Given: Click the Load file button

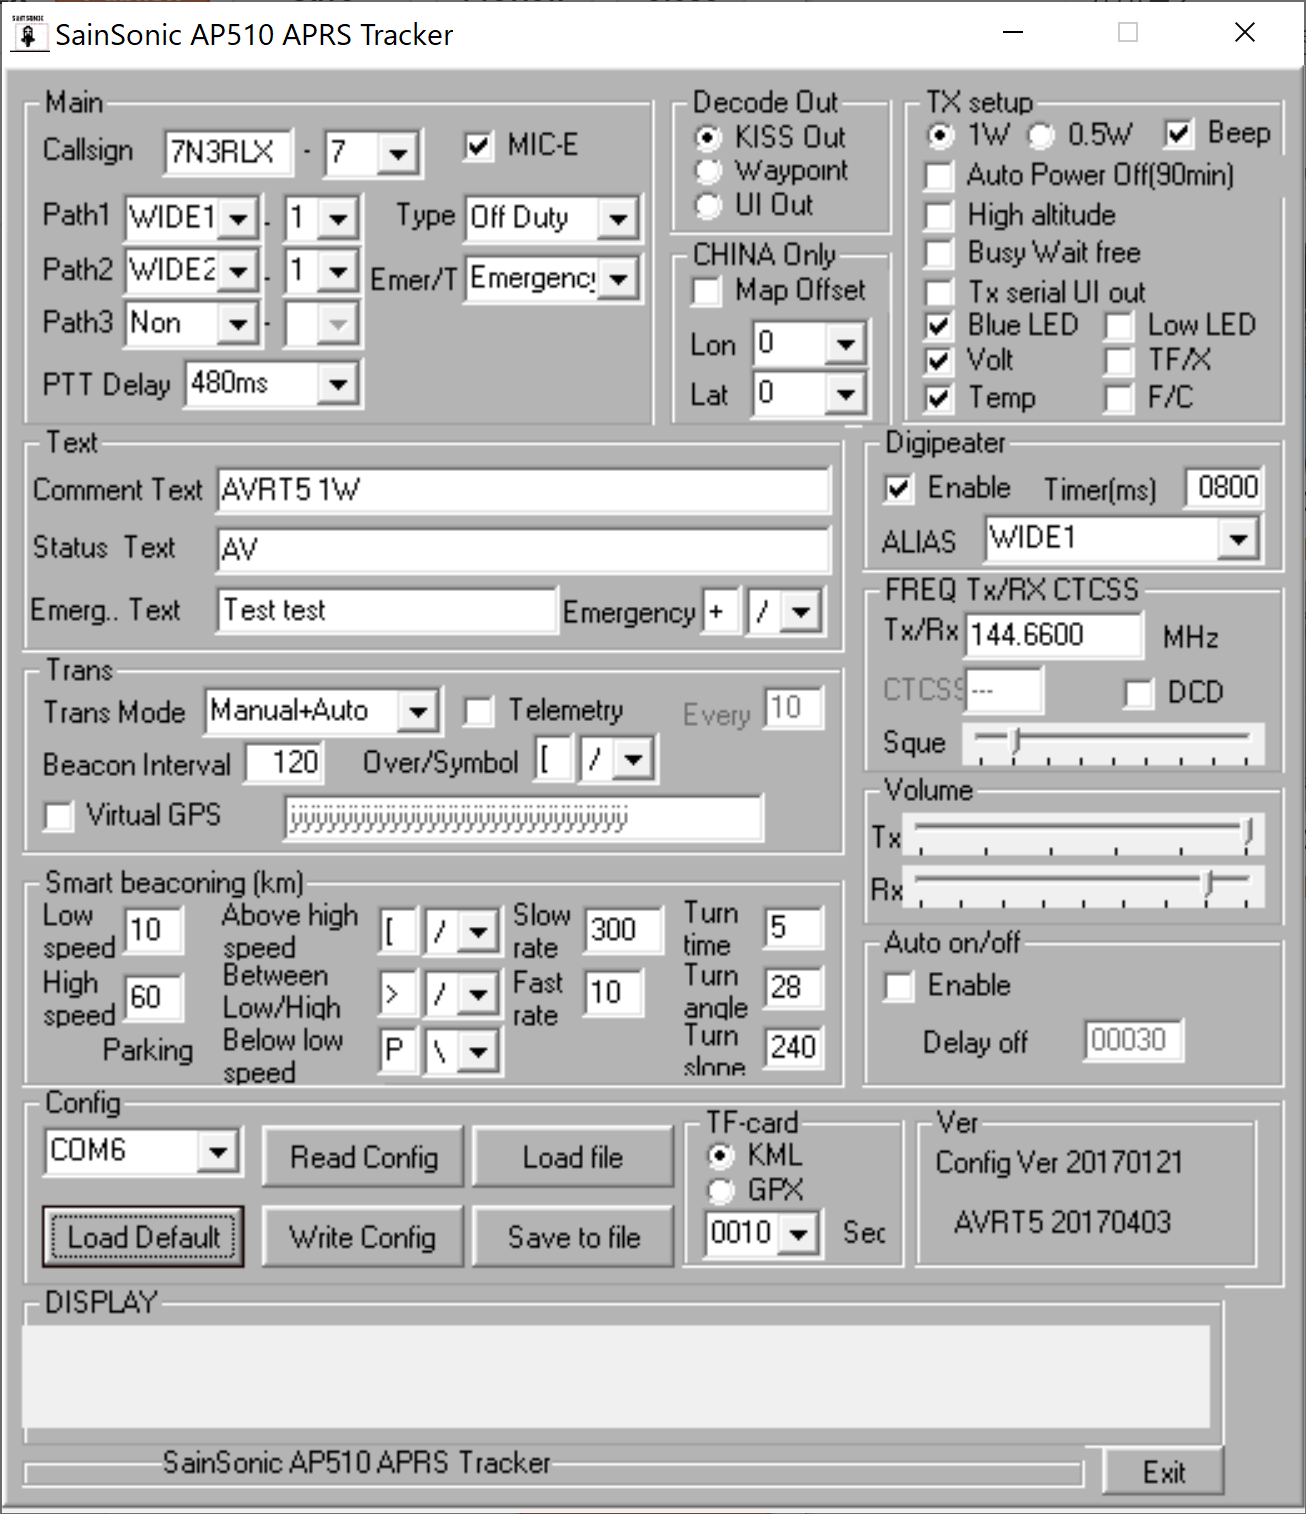Looking at the screenshot, I should point(573,1157).
